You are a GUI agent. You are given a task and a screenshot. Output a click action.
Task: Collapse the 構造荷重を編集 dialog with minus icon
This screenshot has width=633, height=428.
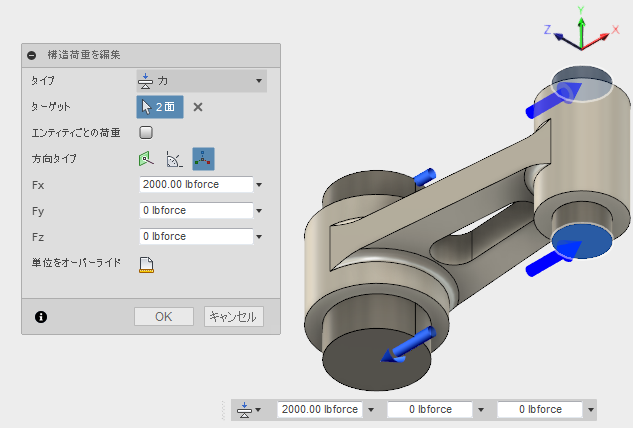point(31,55)
